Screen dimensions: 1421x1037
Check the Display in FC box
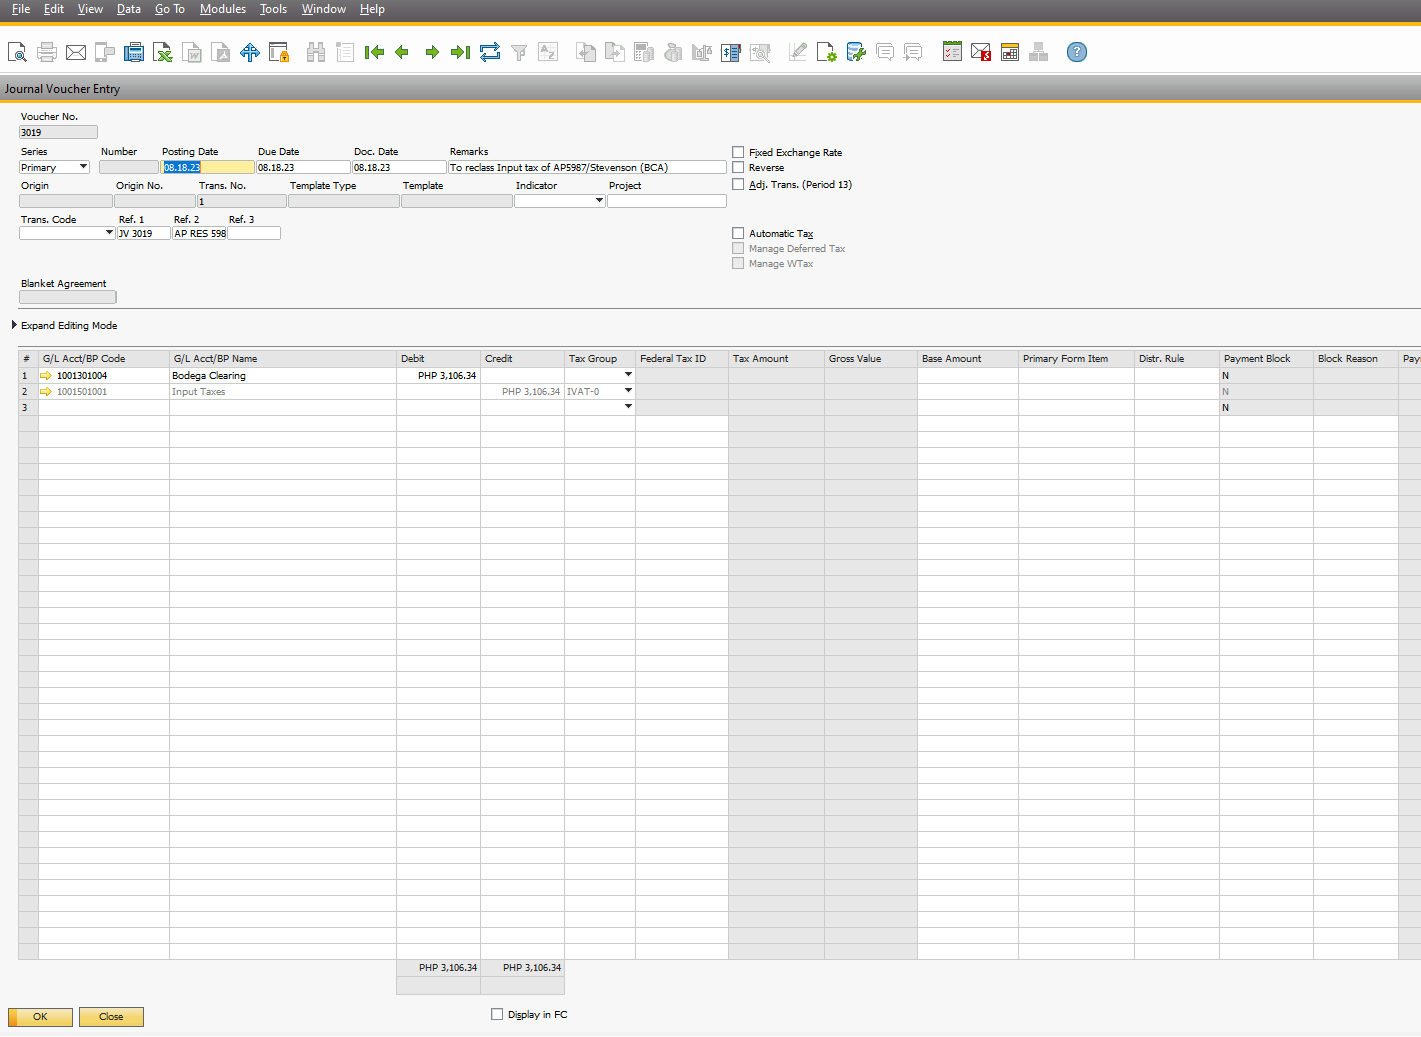[497, 1014]
